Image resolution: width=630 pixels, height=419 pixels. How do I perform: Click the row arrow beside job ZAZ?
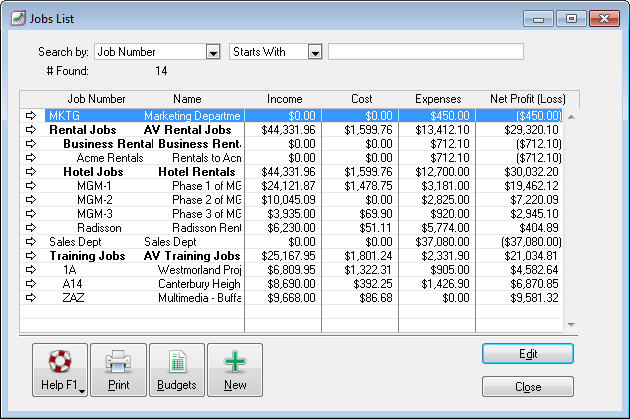pos(31,298)
